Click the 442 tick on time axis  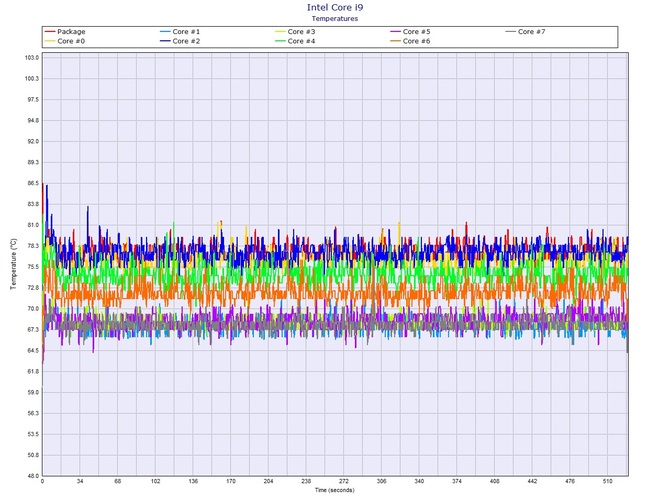[x=532, y=481]
